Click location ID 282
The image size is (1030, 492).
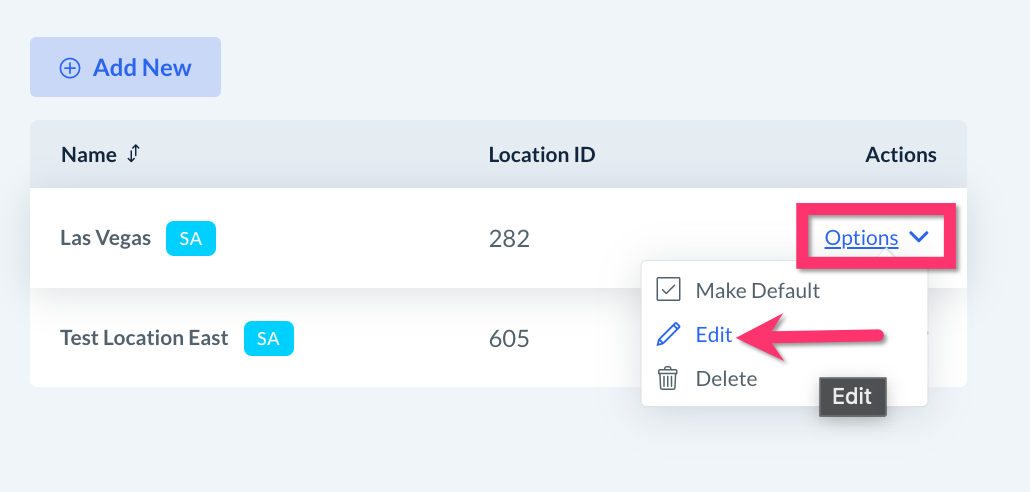(x=509, y=239)
